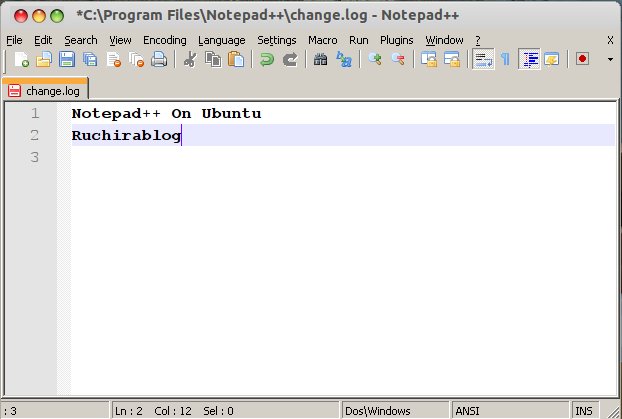
Task: Copy selection with the Copy icon
Action: coord(213,60)
